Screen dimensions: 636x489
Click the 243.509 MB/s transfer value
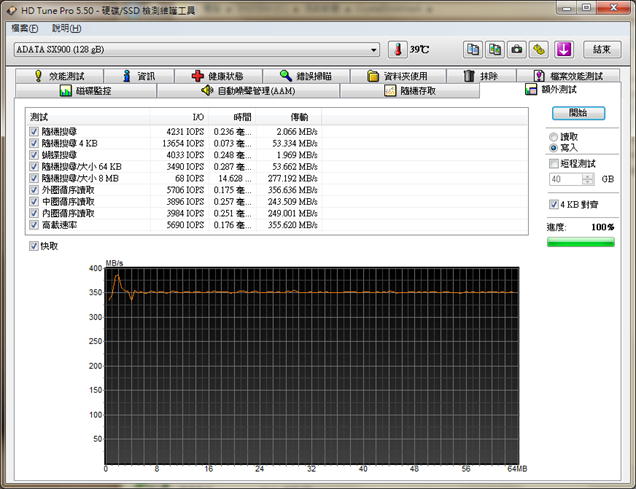point(292,202)
